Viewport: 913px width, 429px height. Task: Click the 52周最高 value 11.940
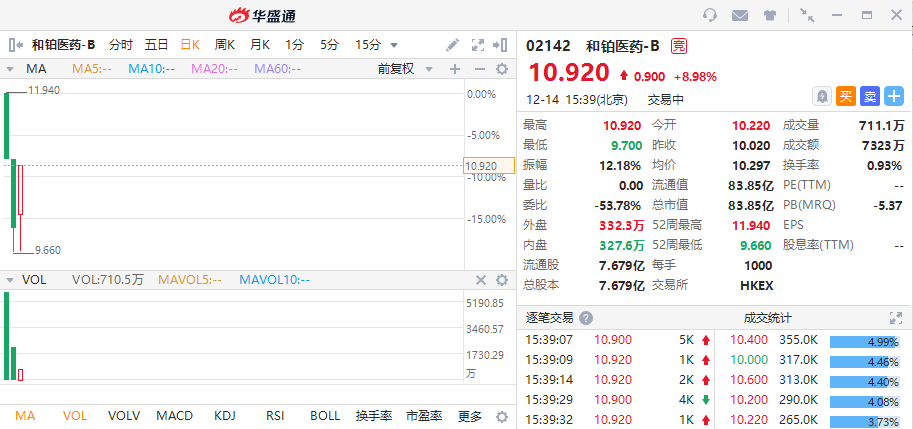(x=751, y=225)
